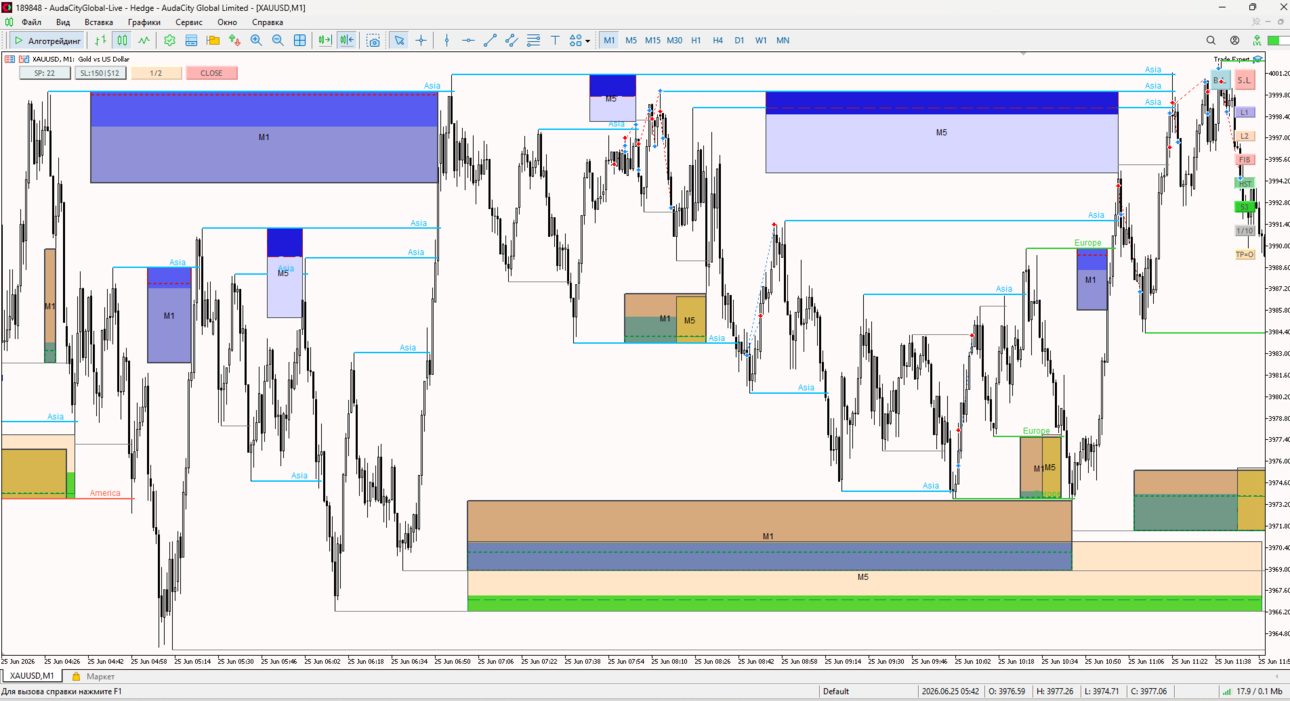Viewport: 1290px width, 701px height.
Task: Select the XAUUSD,M1 chart tab
Action: (32, 676)
